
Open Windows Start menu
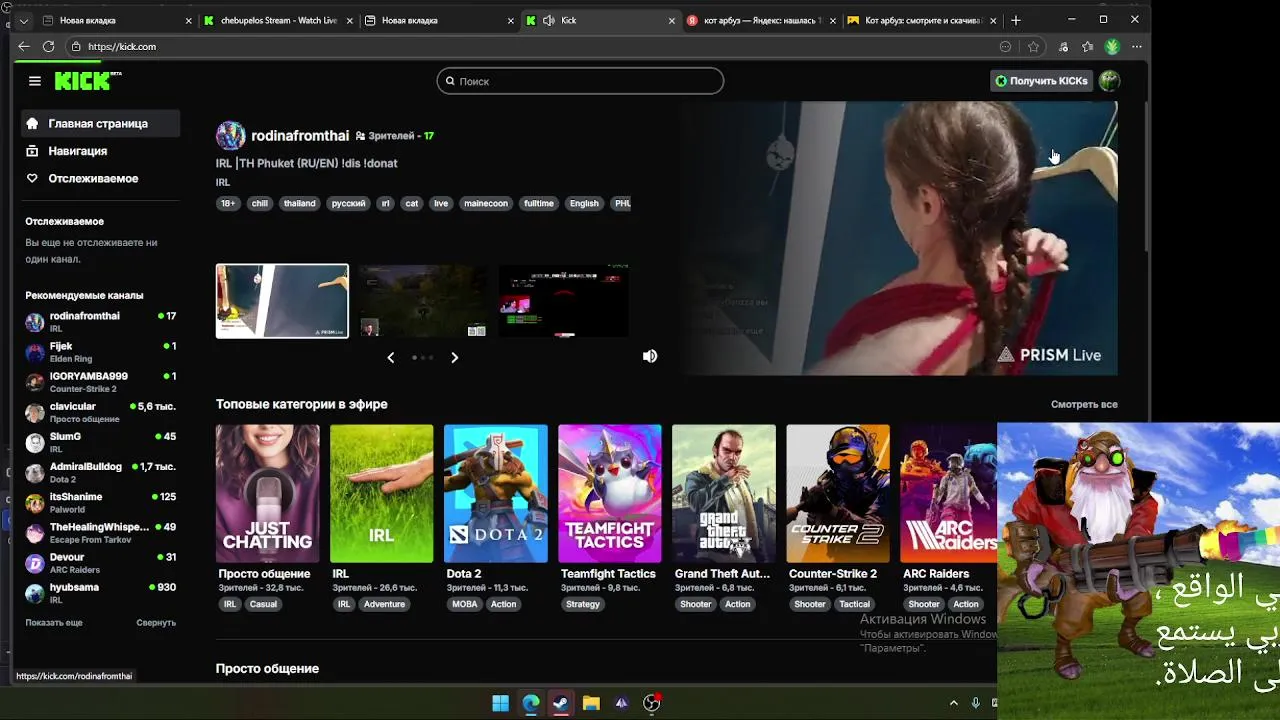click(x=501, y=703)
